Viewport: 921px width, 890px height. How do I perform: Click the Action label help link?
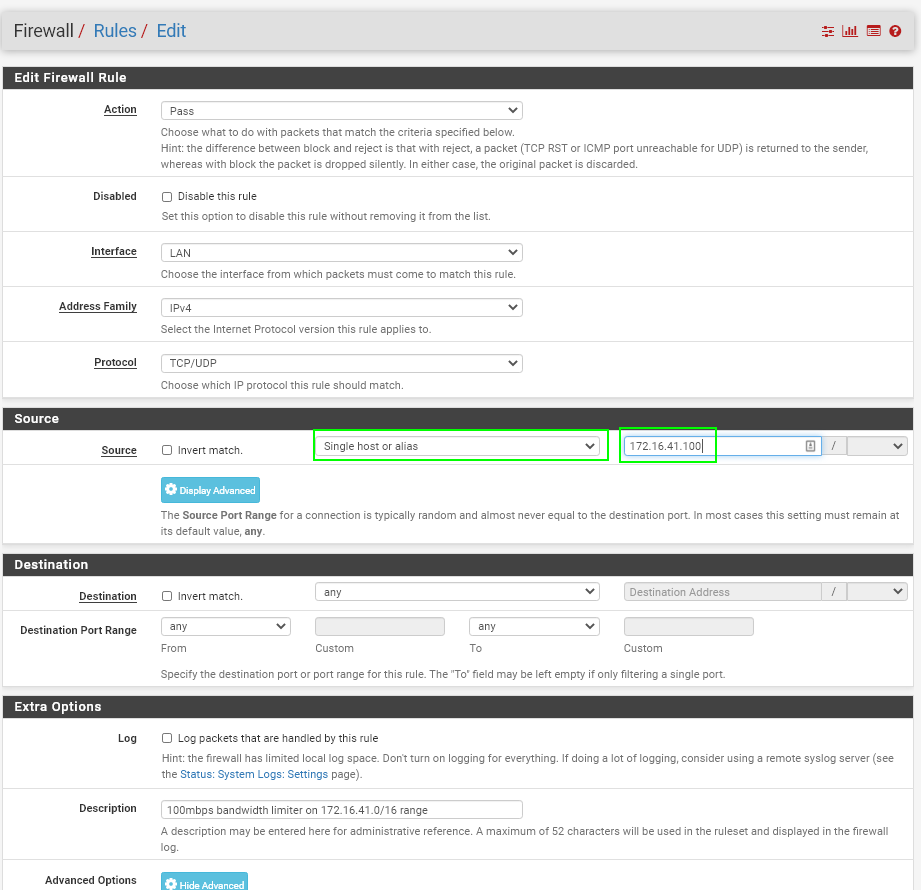click(x=120, y=109)
